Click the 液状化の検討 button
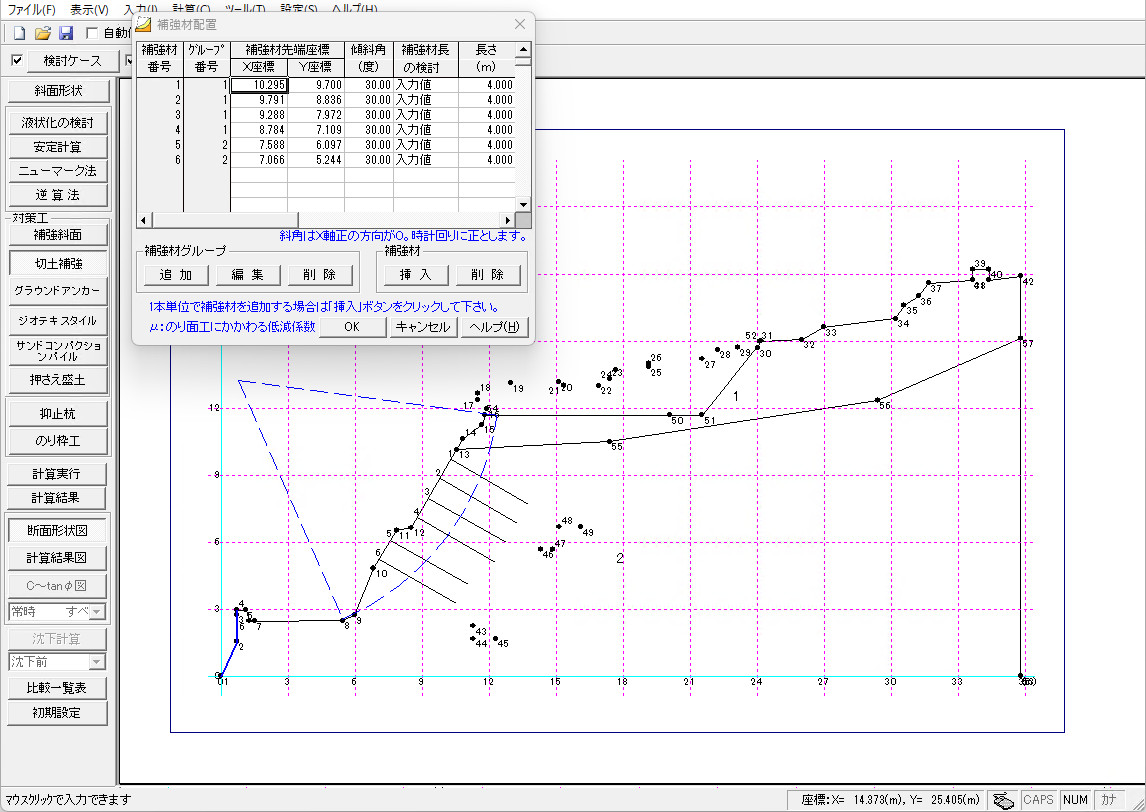The image size is (1146, 812). pyautogui.click(x=57, y=123)
